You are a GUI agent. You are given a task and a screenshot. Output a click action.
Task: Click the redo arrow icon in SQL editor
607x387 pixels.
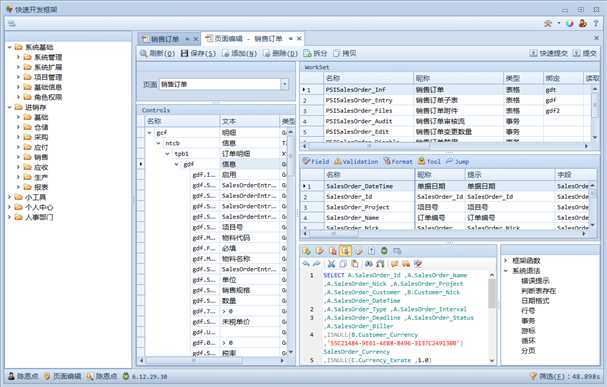[x=317, y=264]
